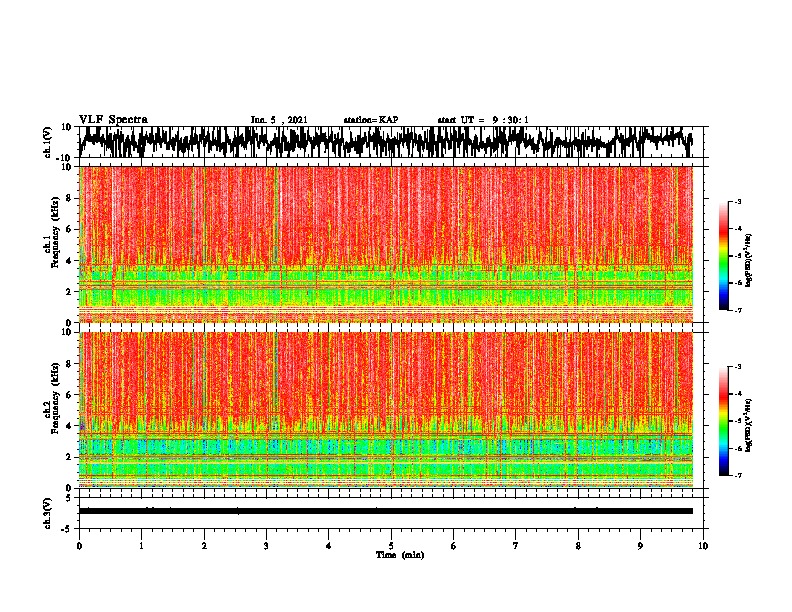This screenshot has height=612, width=792.
Task: Select the 'station=KAP' header text
Action: pyautogui.click(x=371, y=120)
